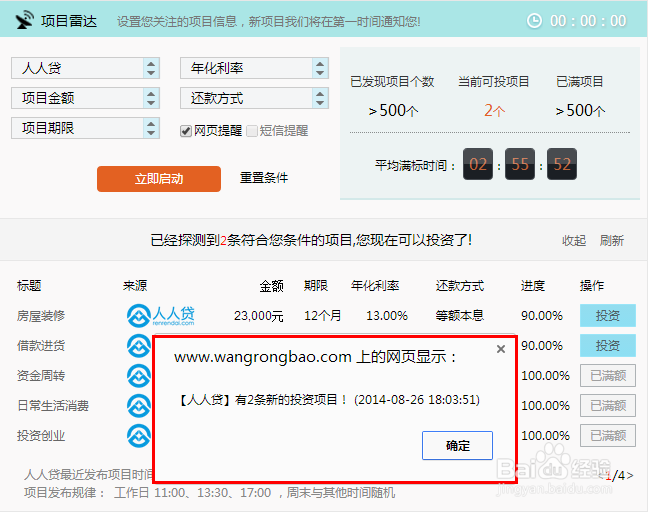Open the 还款方式 dropdown
Viewport: 648px width, 512px height.
(x=254, y=98)
